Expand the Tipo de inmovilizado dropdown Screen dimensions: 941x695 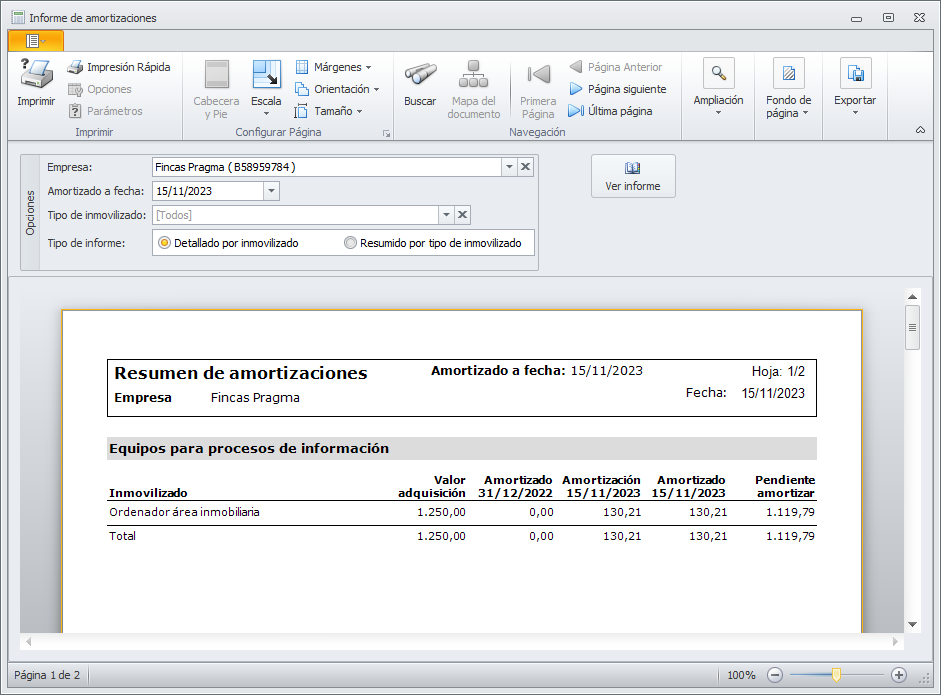[445, 215]
